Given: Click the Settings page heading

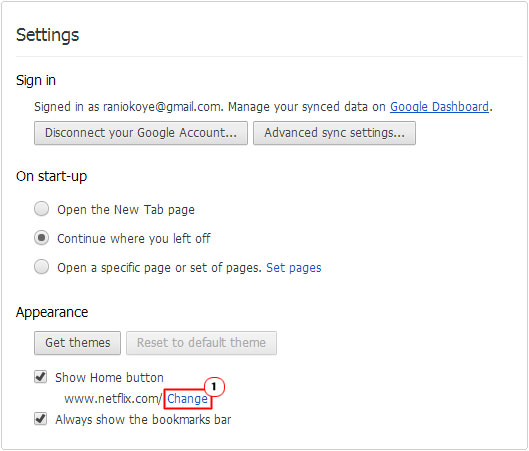Looking at the screenshot, I should tap(48, 35).
